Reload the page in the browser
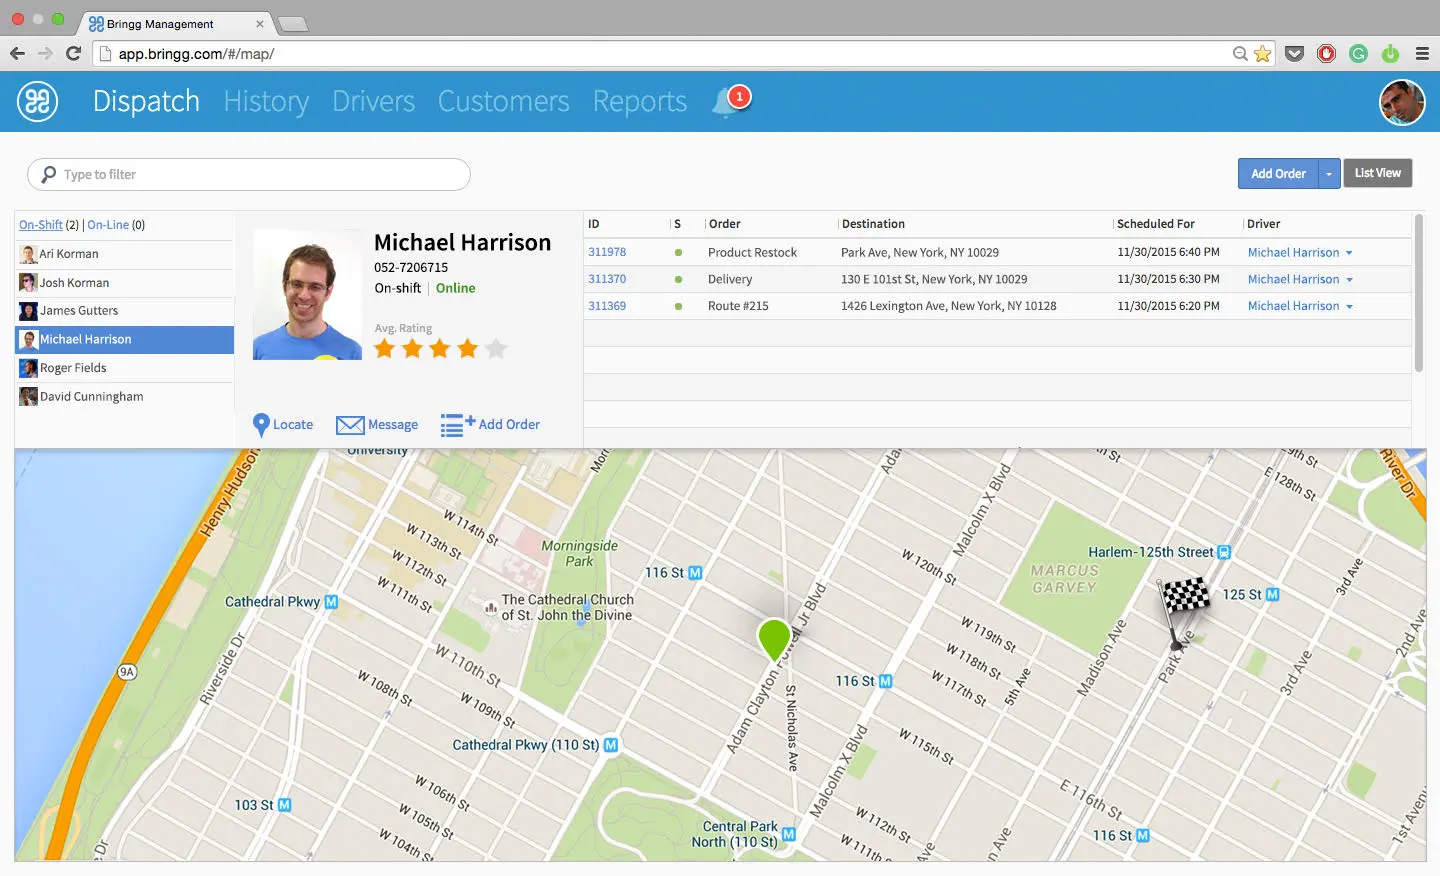Screen dimensions: 1440x876 tap(73, 54)
